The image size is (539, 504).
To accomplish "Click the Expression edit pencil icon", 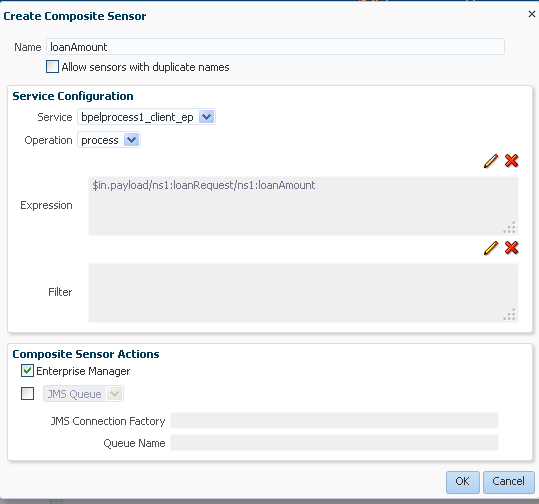I will 491,161.
